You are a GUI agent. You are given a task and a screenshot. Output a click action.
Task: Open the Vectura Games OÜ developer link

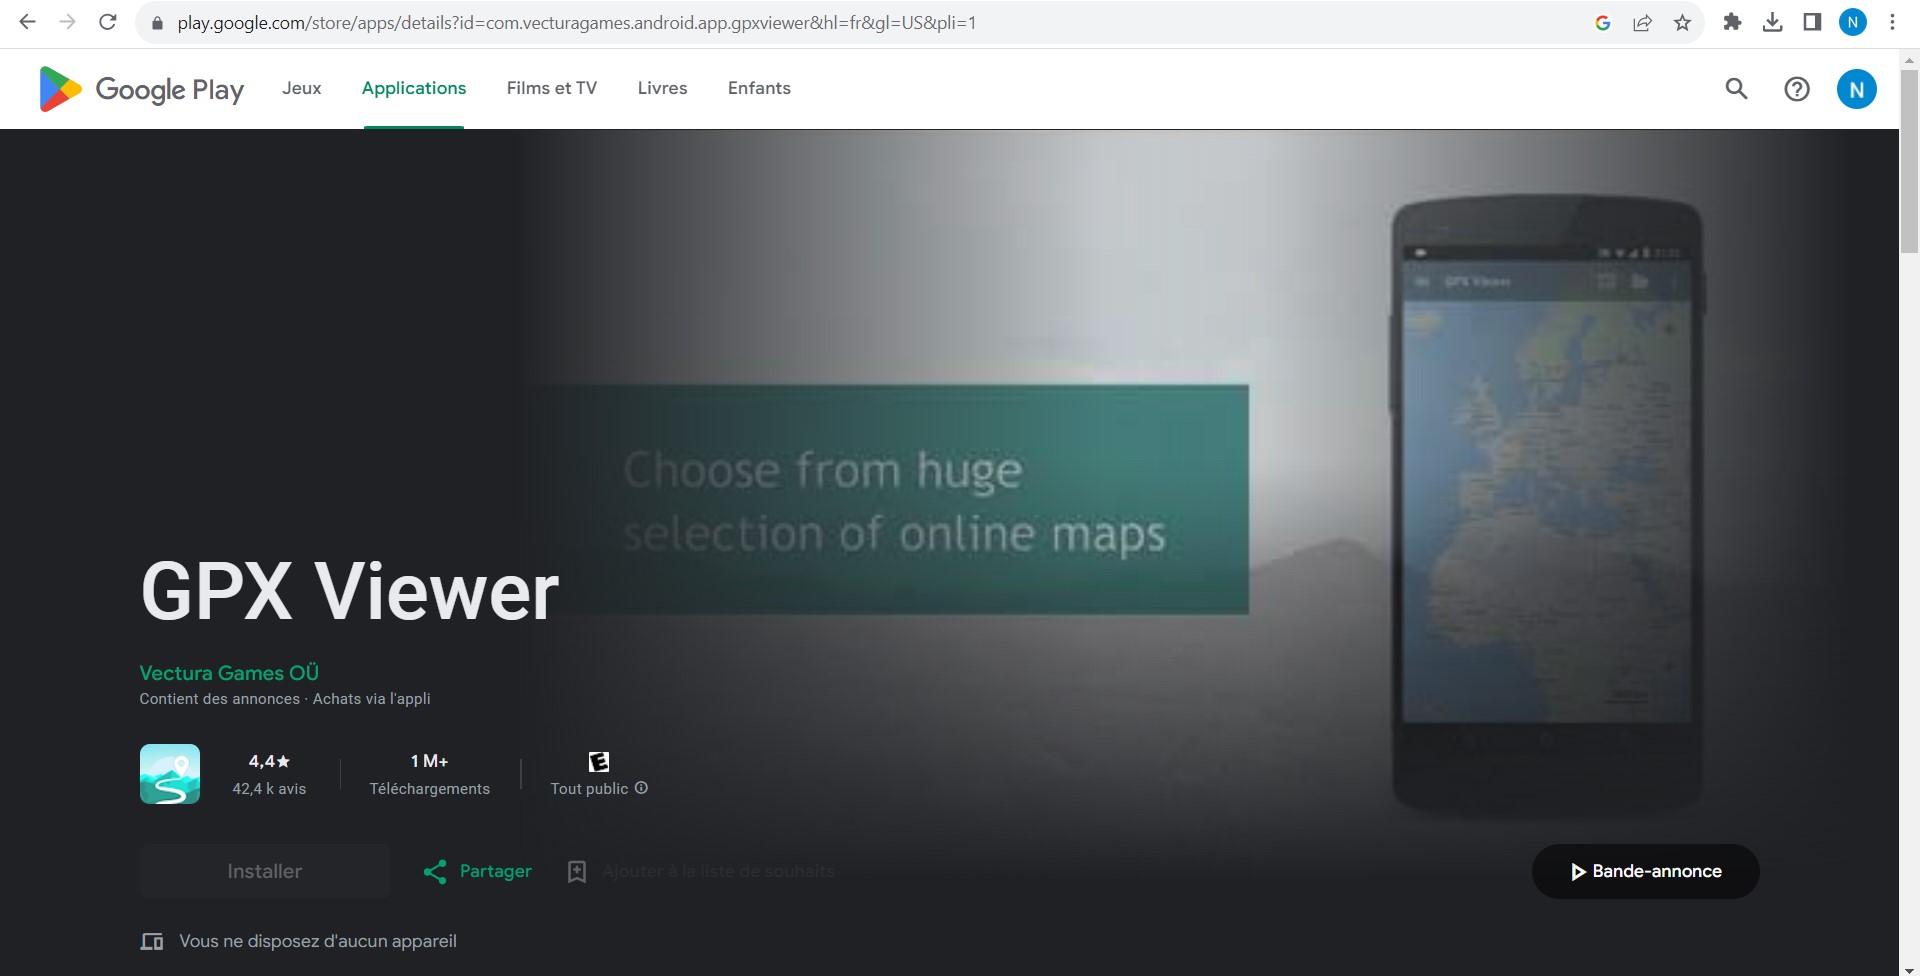(229, 673)
